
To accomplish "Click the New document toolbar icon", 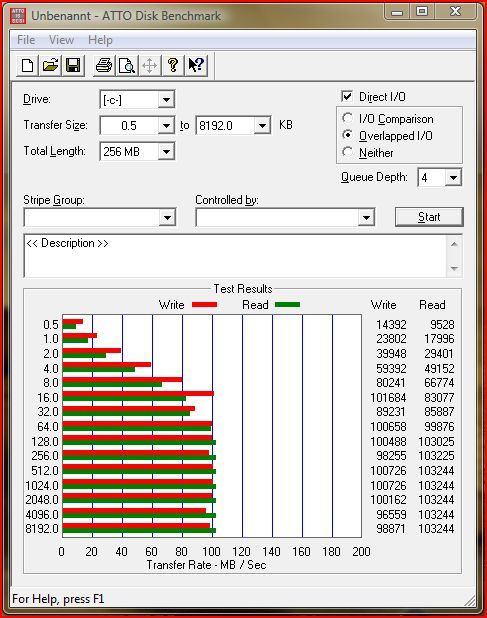I will click(27, 65).
